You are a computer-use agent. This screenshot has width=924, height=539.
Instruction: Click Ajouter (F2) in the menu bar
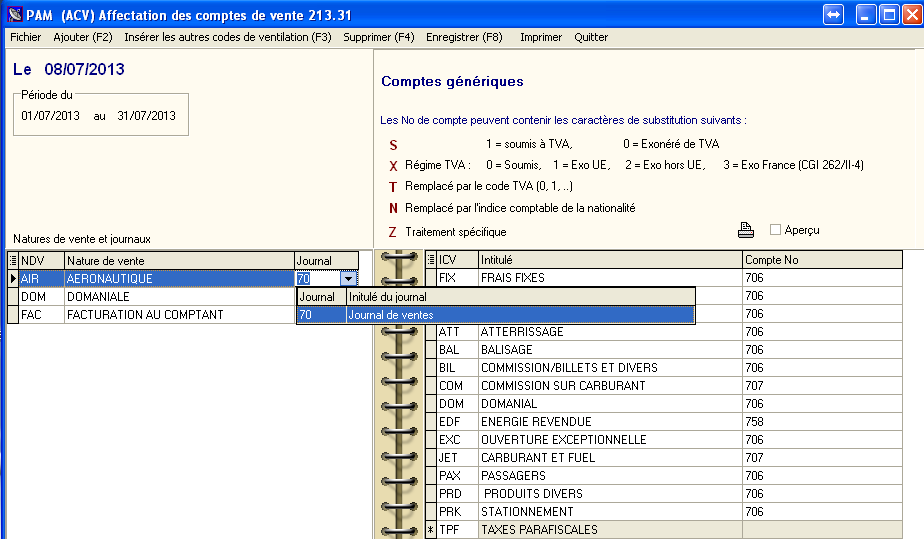click(x=82, y=37)
